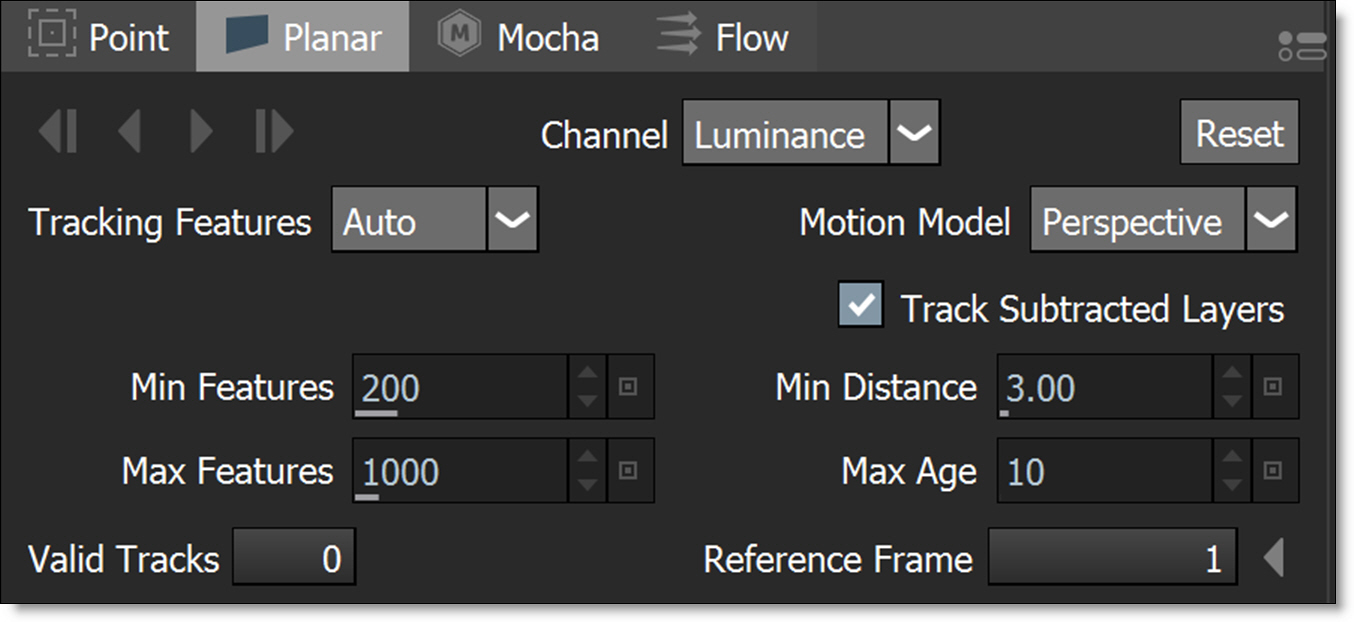Open the Motion Model Perspective dropdown
Viewport: 1354px width, 622px height.
(1271, 220)
